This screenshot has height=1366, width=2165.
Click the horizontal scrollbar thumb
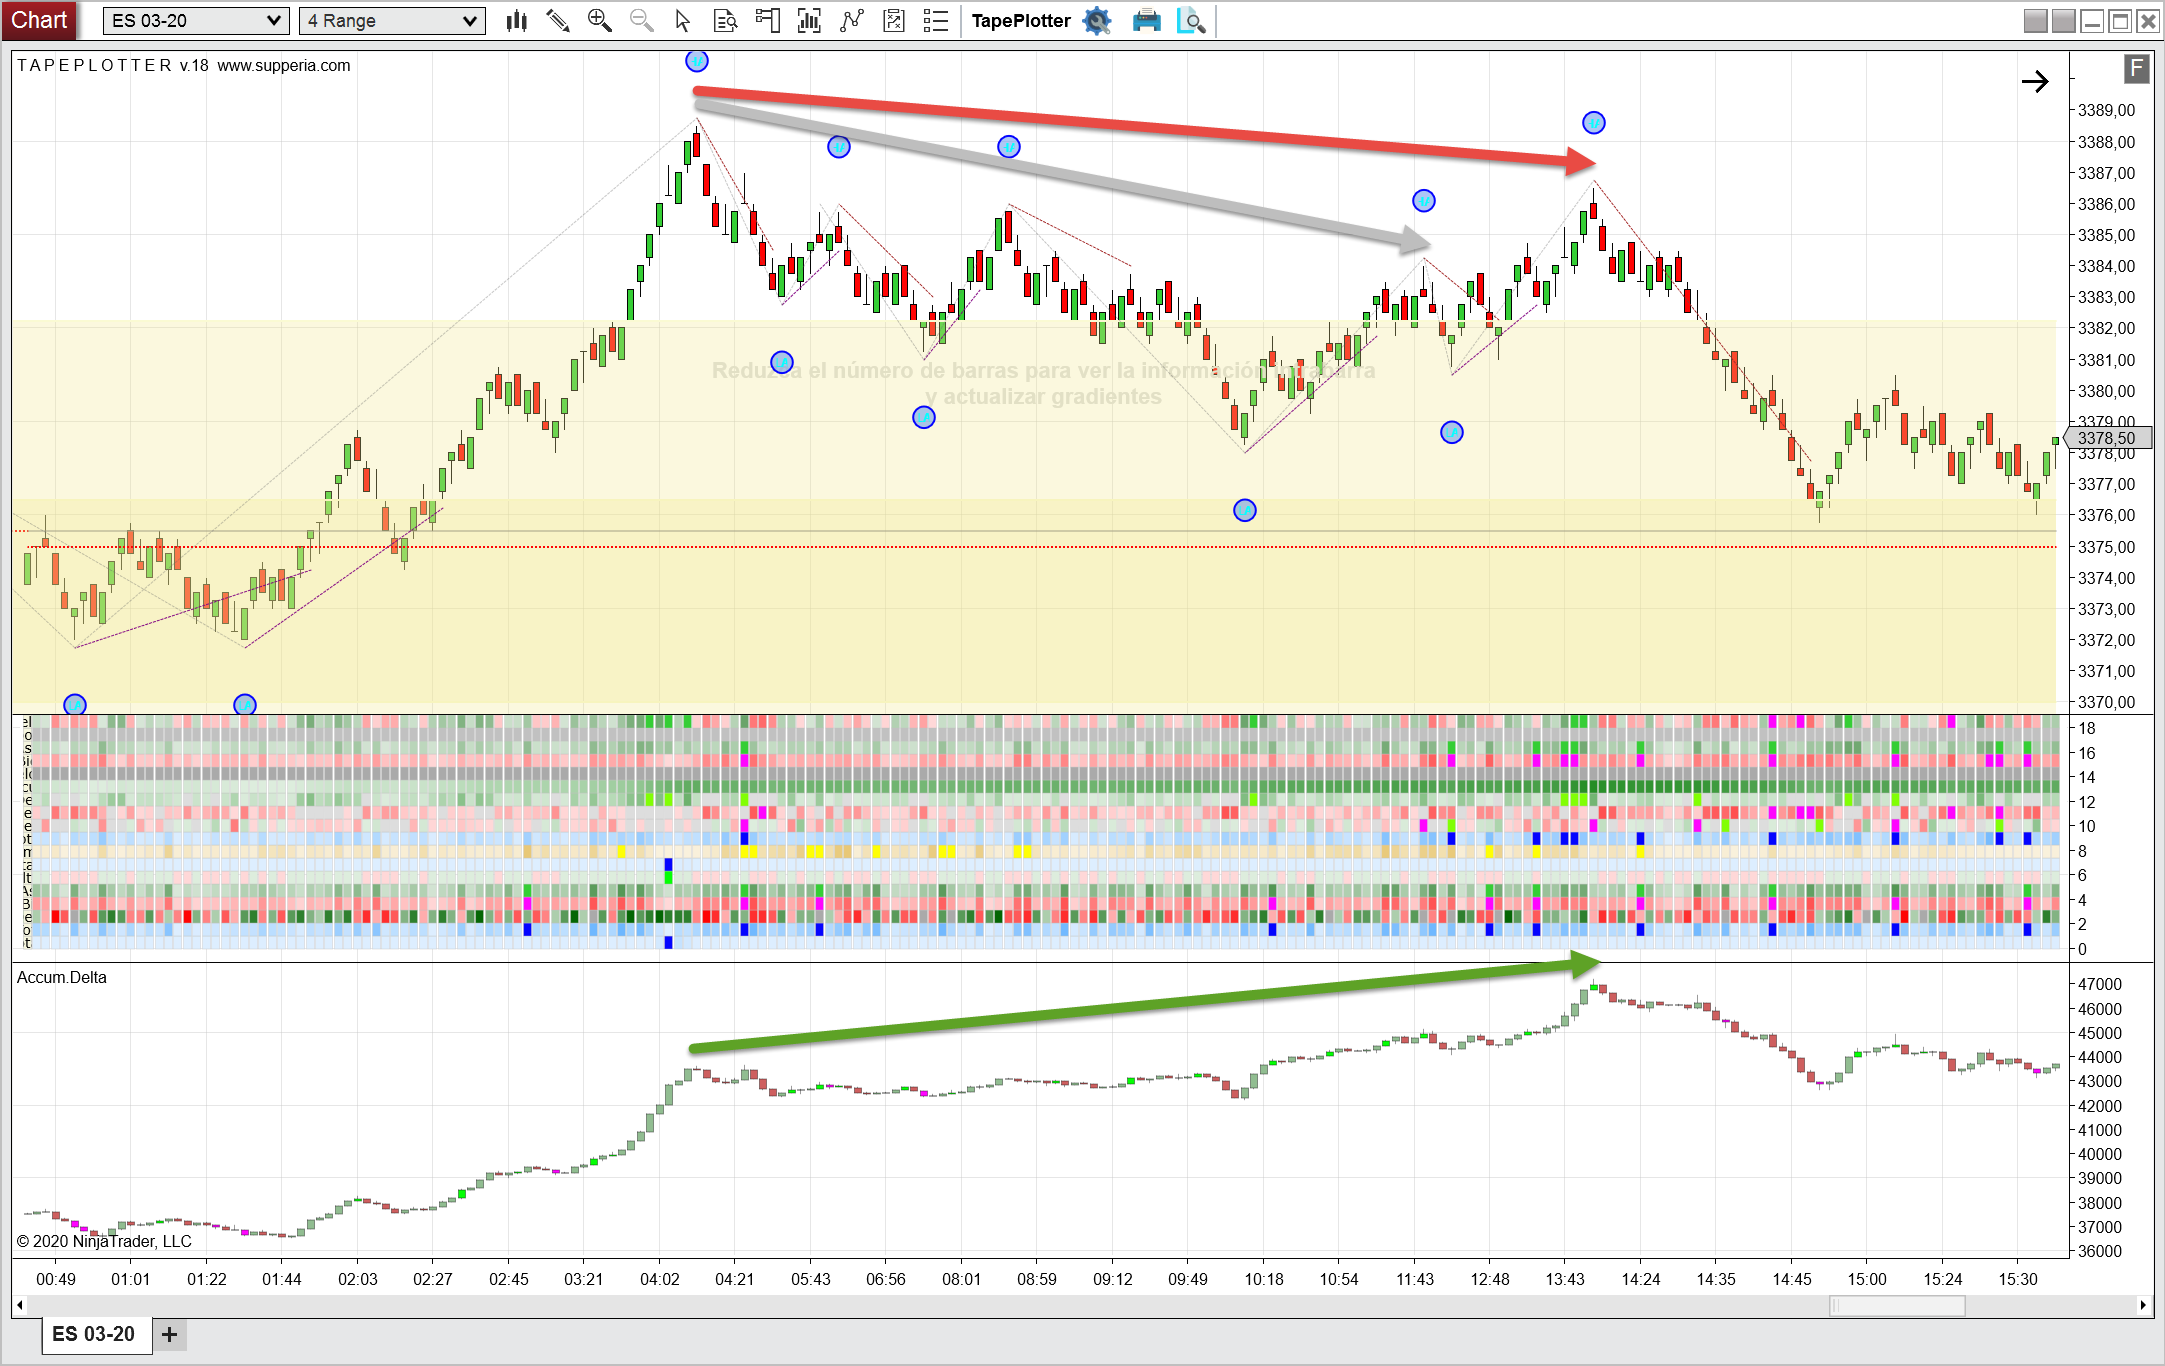1897,1305
